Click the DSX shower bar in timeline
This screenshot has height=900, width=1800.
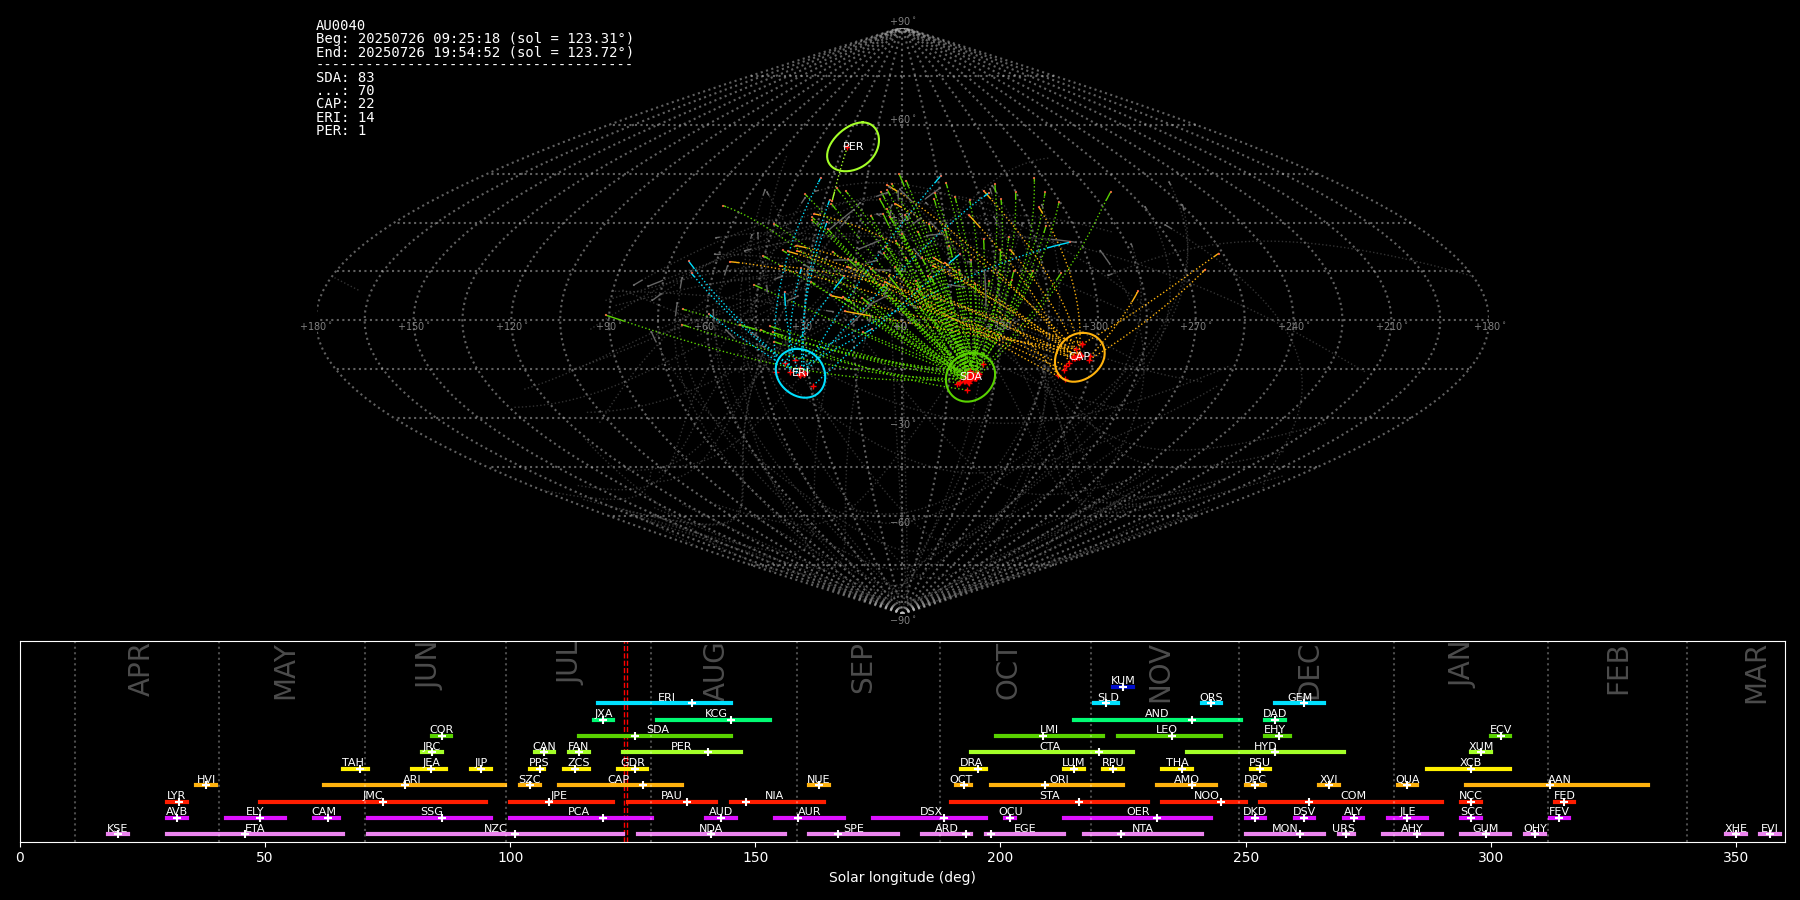pos(929,818)
